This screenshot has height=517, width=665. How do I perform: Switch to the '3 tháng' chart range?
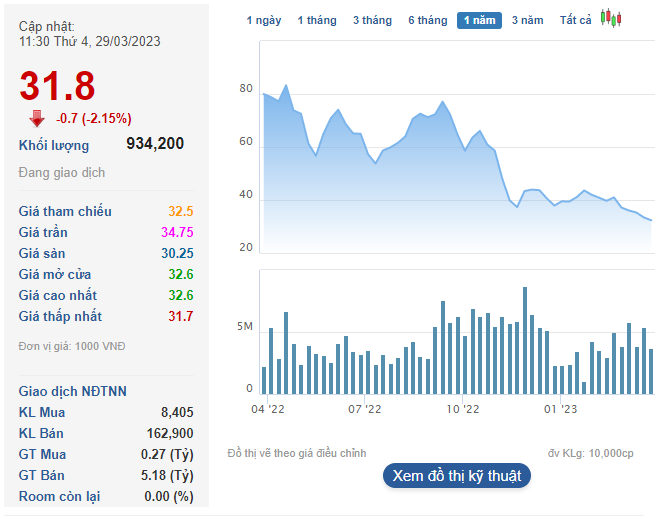point(372,20)
